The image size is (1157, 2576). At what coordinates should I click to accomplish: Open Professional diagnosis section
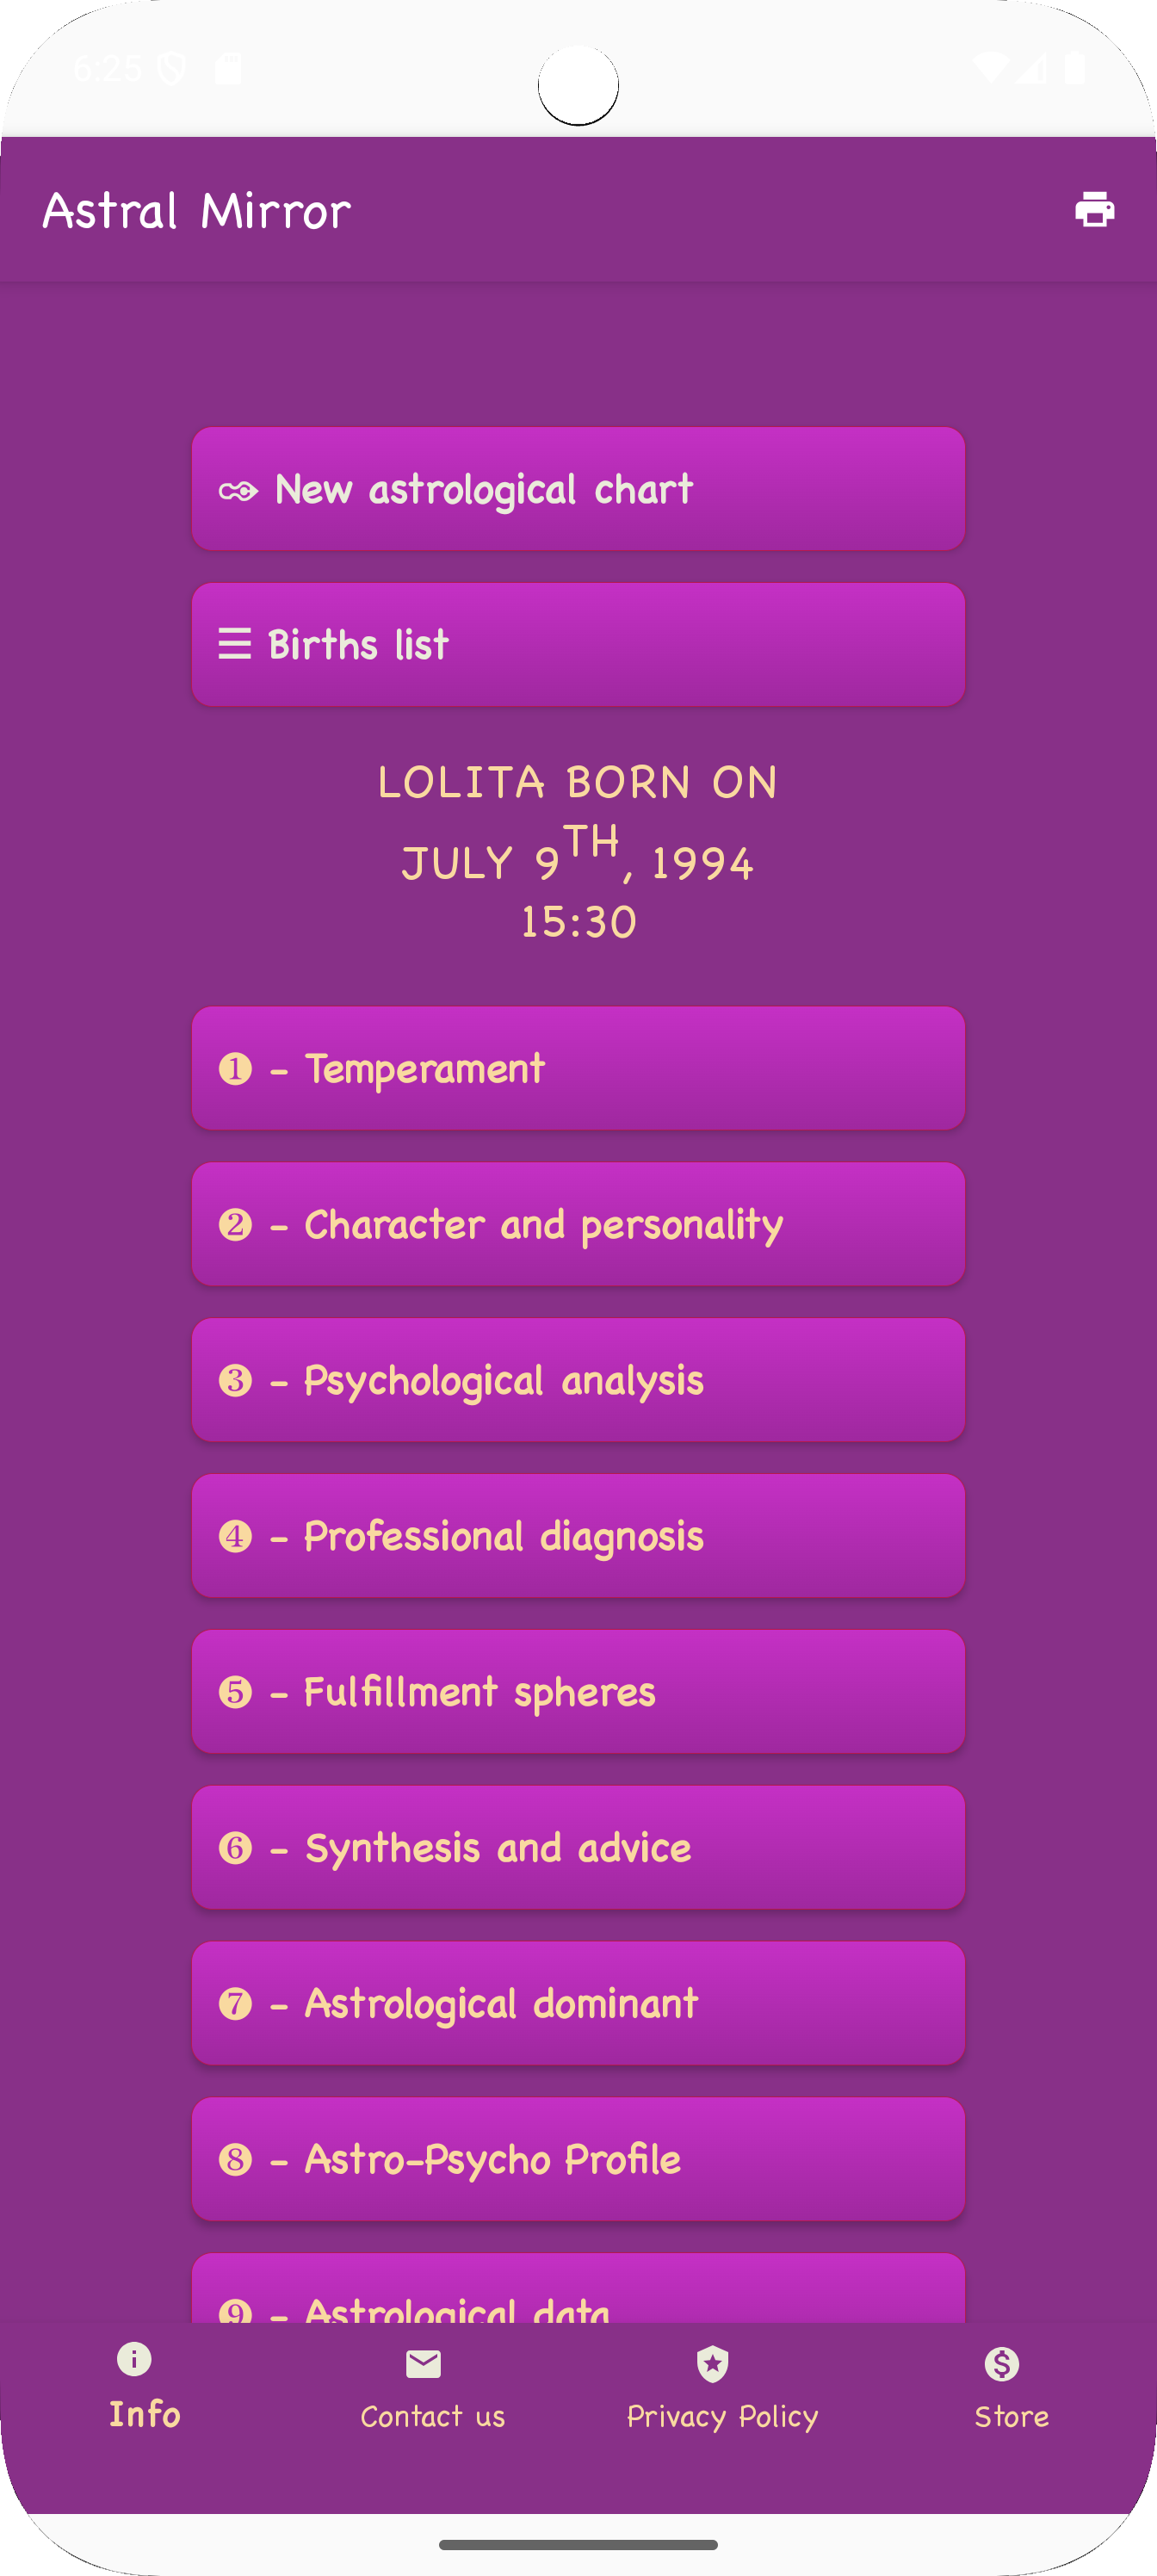[x=578, y=1537]
